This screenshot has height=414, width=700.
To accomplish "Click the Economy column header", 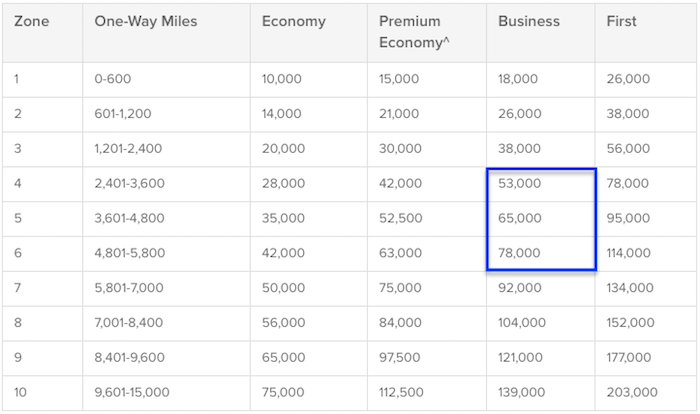I will point(294,21).
